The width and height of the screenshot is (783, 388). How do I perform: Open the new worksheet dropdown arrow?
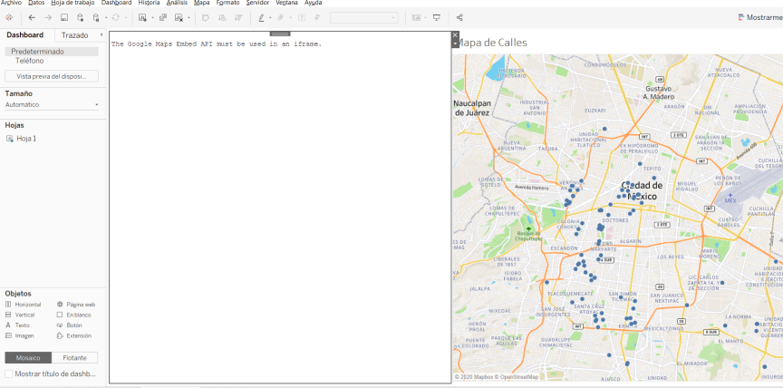point(152,18)
